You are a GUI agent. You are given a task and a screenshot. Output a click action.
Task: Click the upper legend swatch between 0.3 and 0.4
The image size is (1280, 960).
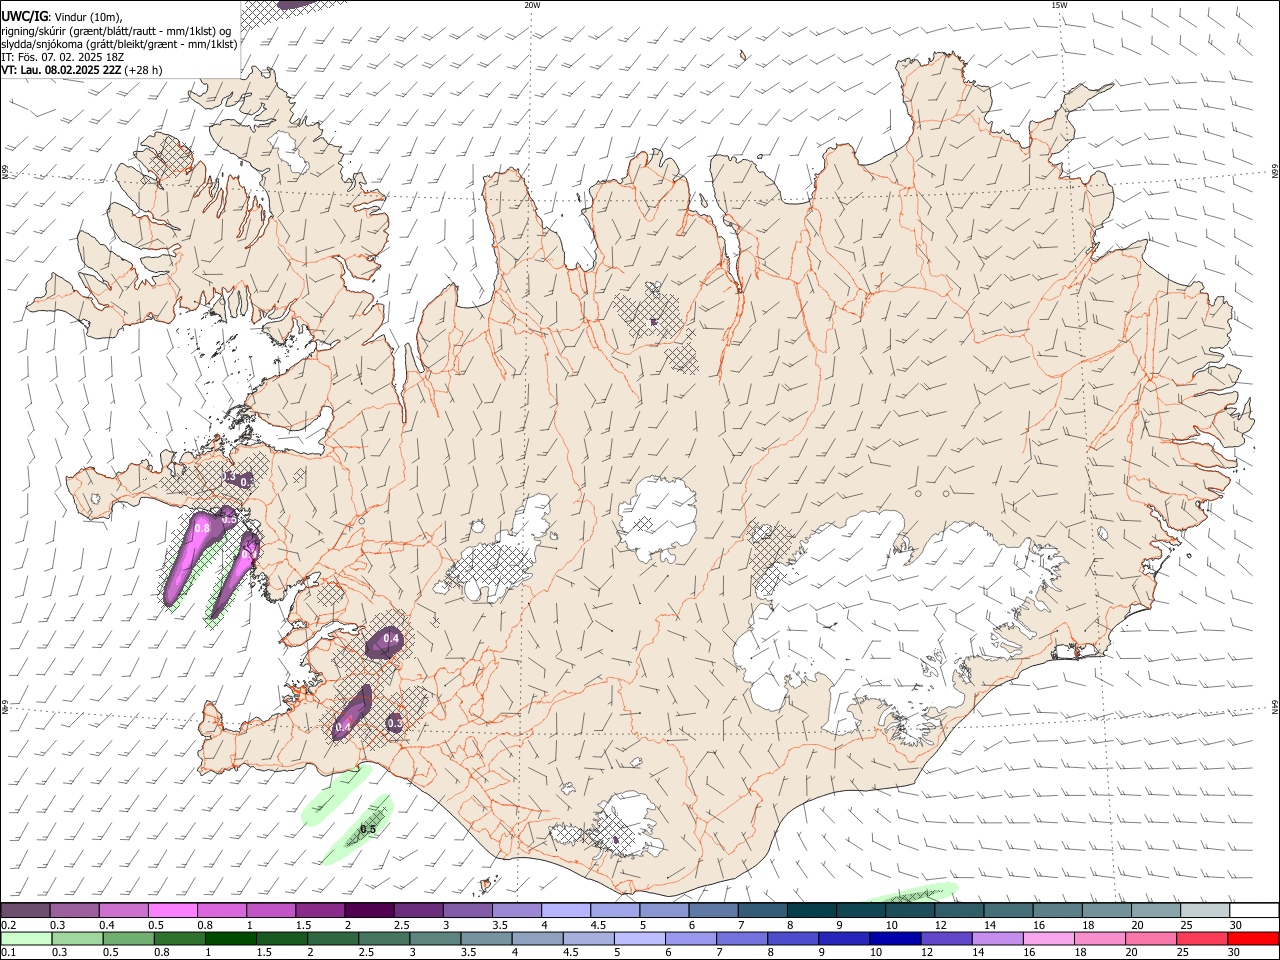[74, 910]
